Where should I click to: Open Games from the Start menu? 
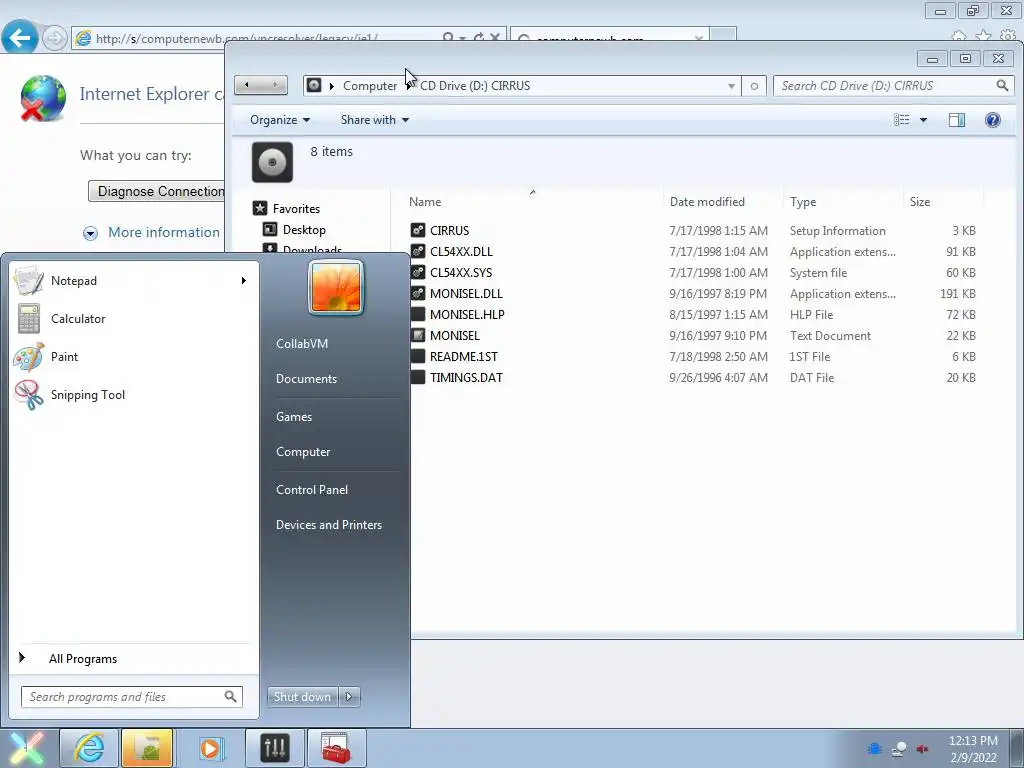pyautogui.click(x=294, y=417)
